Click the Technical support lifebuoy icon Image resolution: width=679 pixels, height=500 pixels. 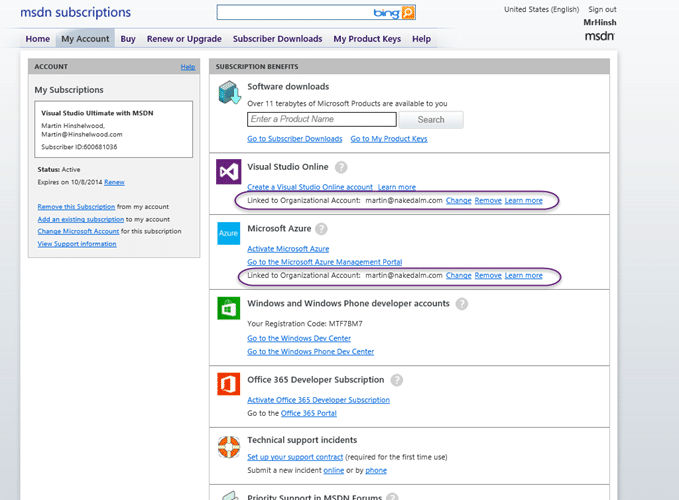click(x=229, y=447)
